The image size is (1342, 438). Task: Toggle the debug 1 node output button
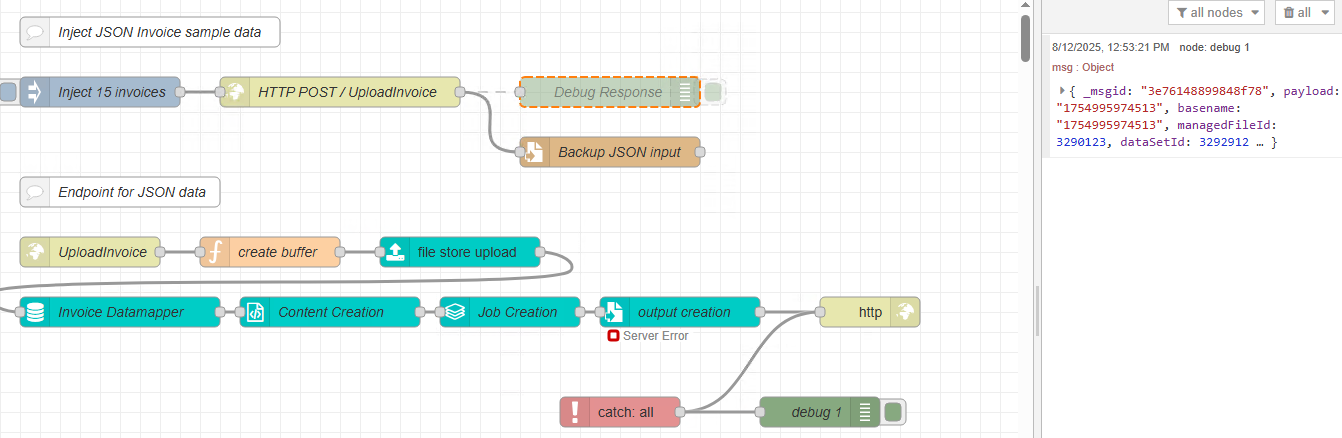pyautogui.click(x=894, y=412)
